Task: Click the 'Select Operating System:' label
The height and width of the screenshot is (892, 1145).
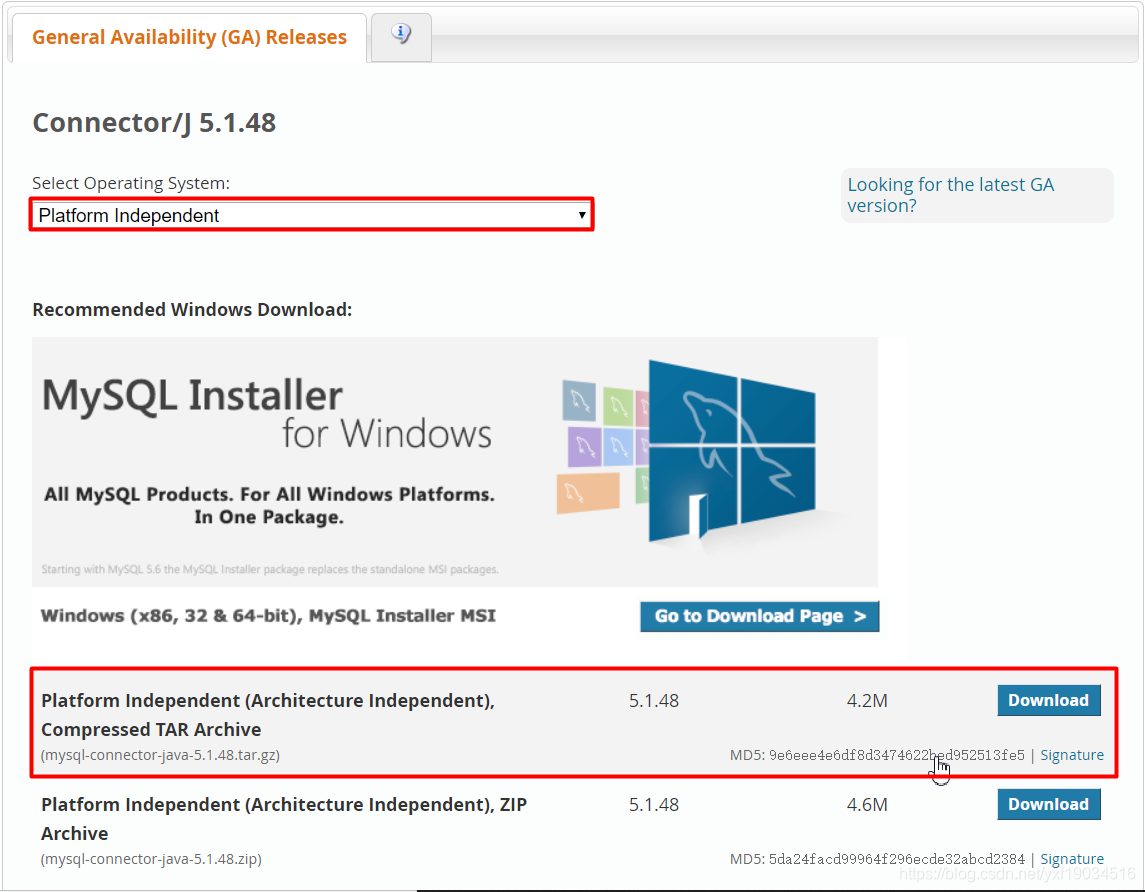Action: point(131,183)
